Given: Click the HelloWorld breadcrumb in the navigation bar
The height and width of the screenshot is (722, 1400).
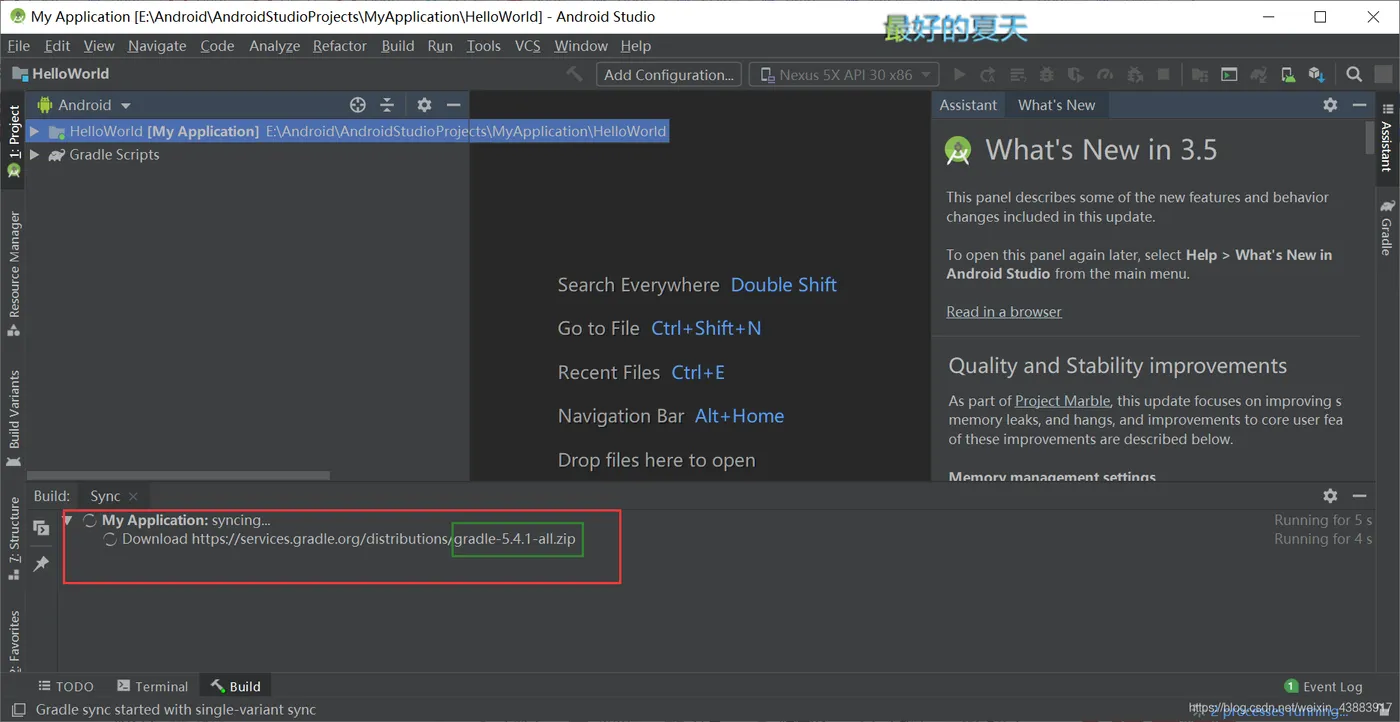Looking at the screenshot, I should pyautogui.click(x=60, y=74).
